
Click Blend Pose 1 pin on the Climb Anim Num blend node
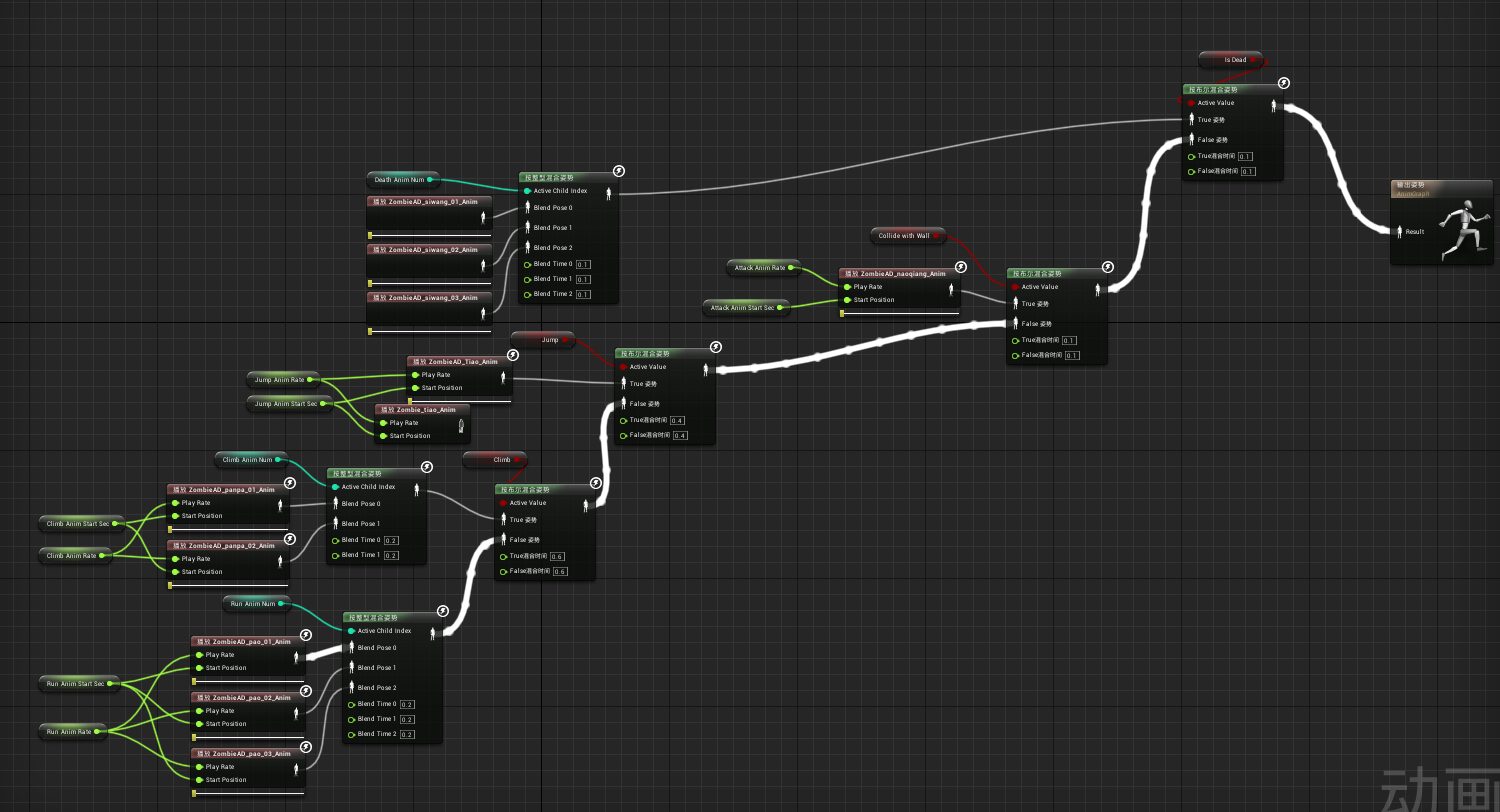click(335, 523)
